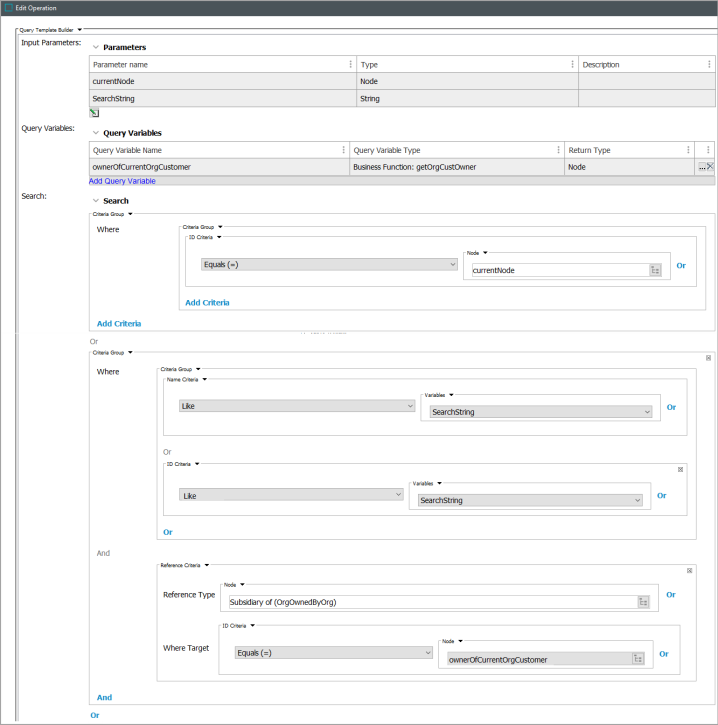Open first outer Criteria Group type arrow
718x725 pixels.
(x=130, y=214)
